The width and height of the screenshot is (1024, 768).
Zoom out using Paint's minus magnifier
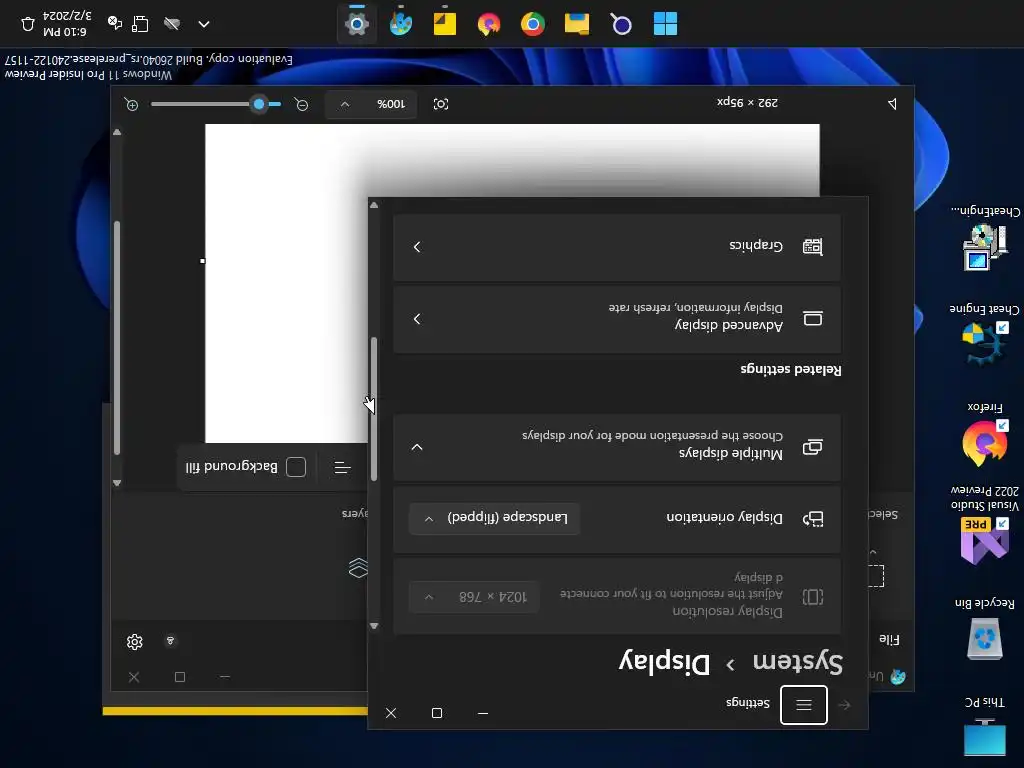(301, 104)
